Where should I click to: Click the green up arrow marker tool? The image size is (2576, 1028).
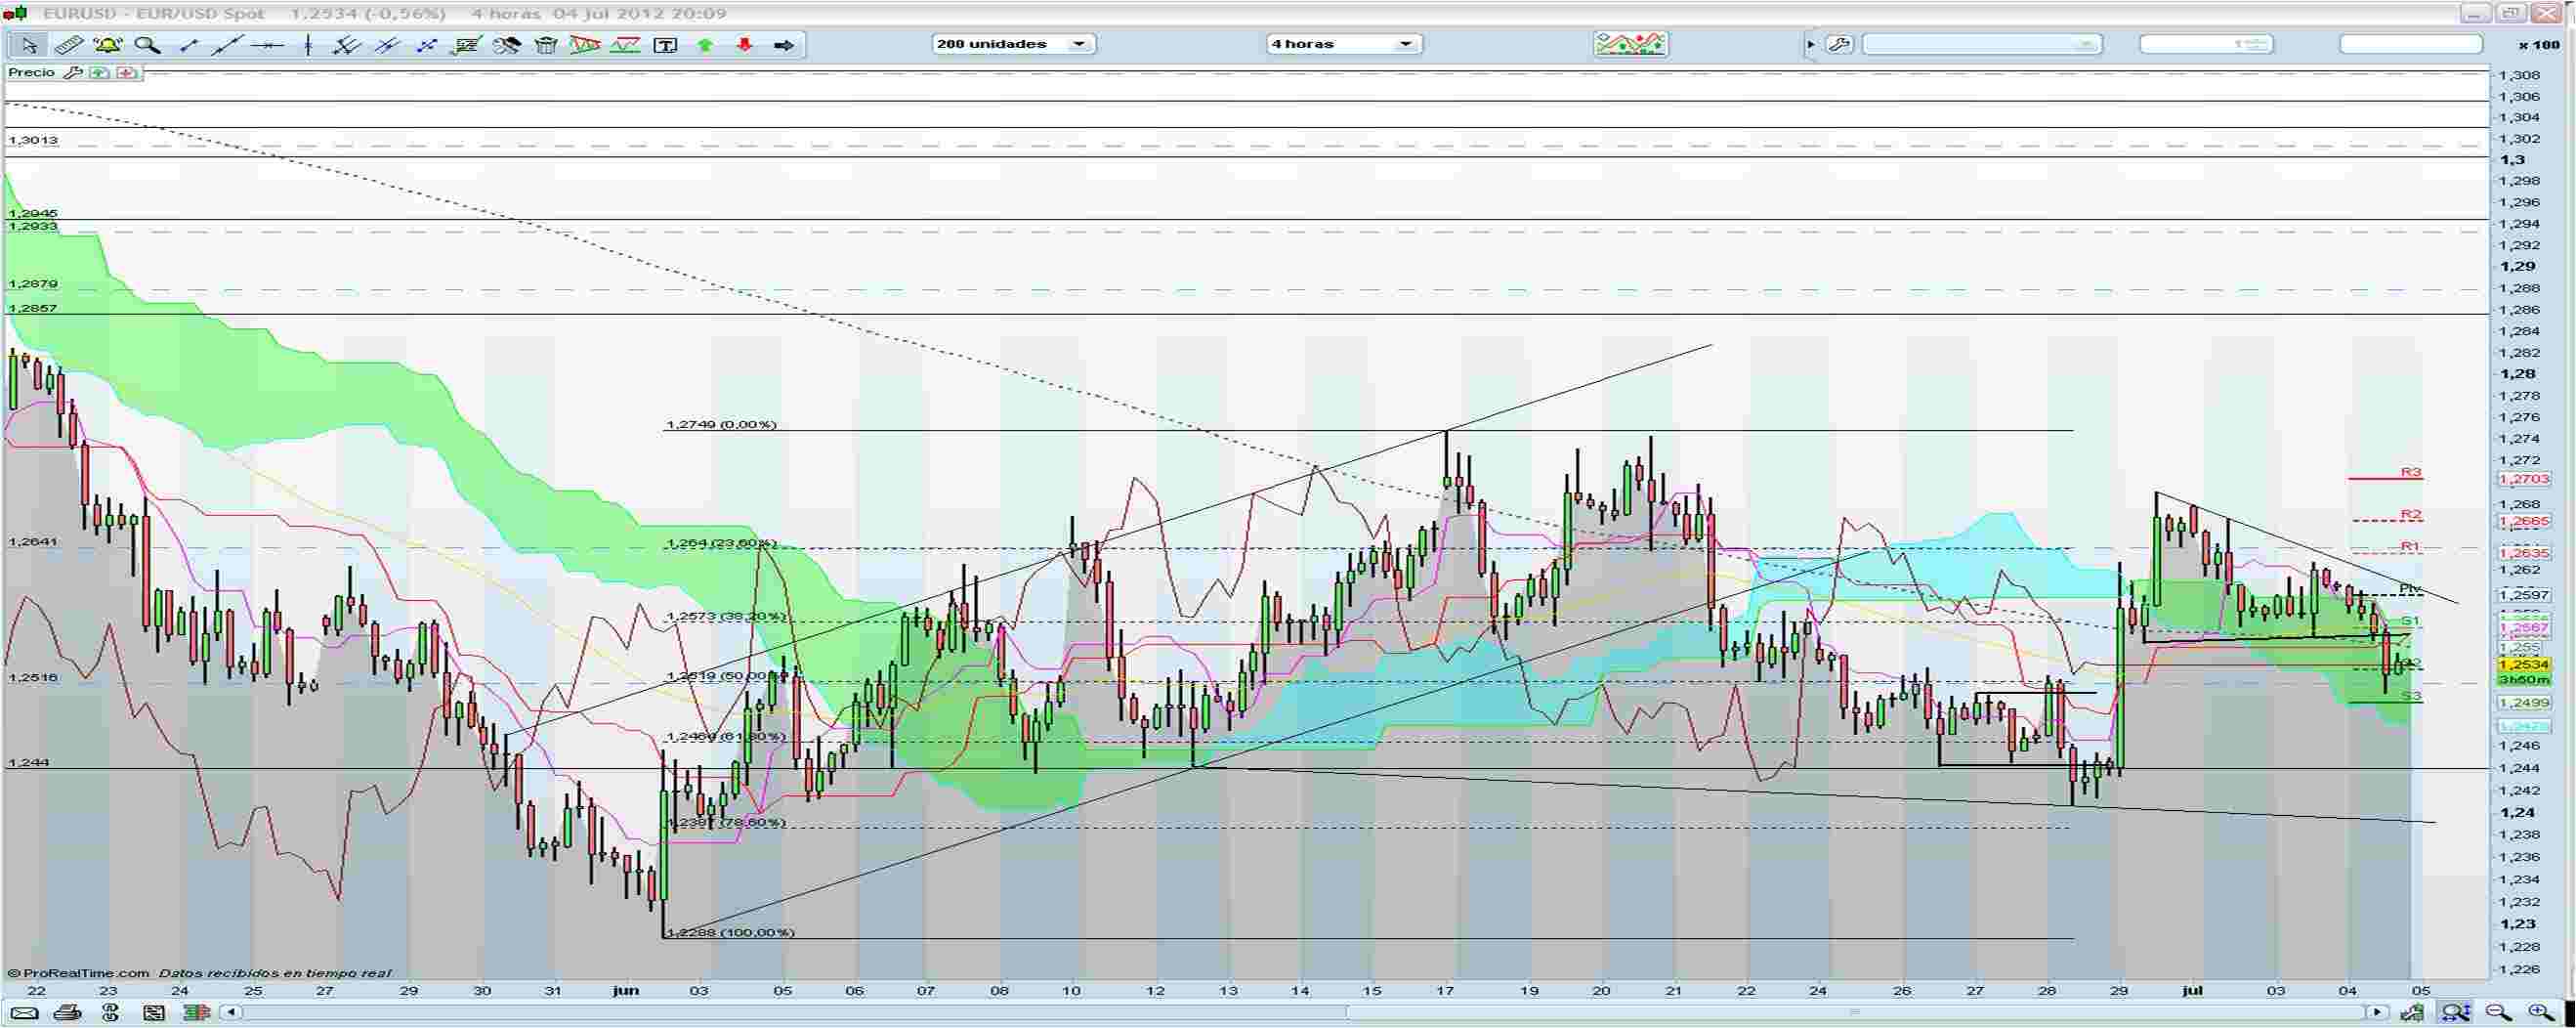pyautogui.click(x=703, y=45)
